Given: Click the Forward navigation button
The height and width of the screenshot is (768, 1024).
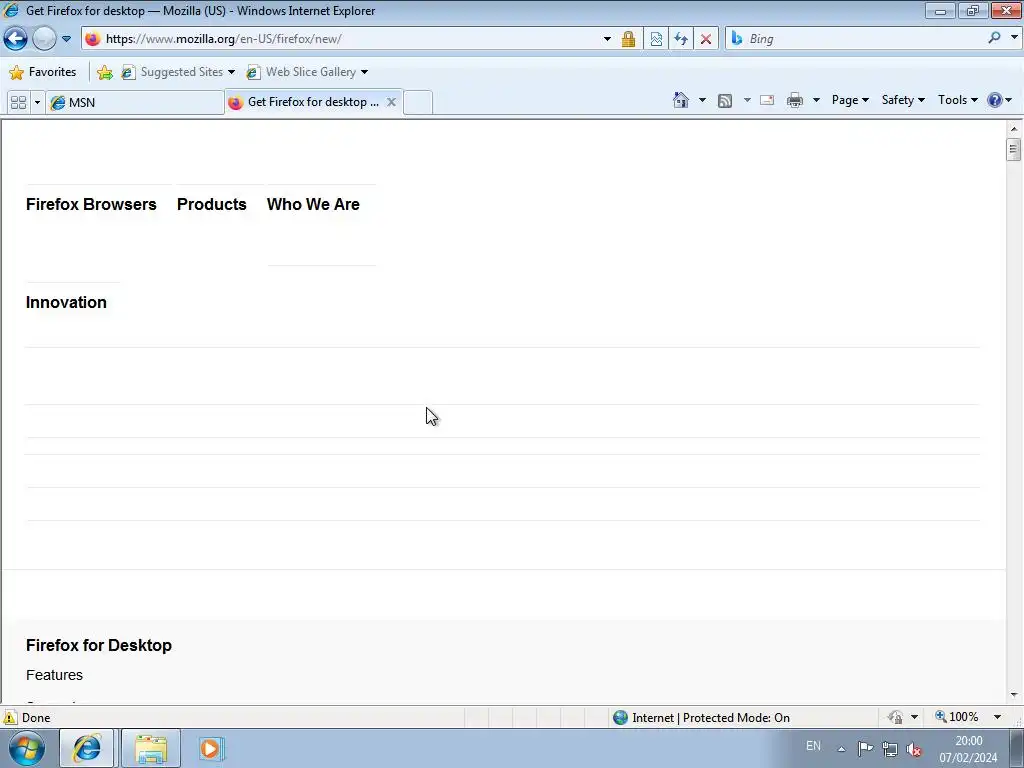Looking at the screenshot, I should point(44,39).
